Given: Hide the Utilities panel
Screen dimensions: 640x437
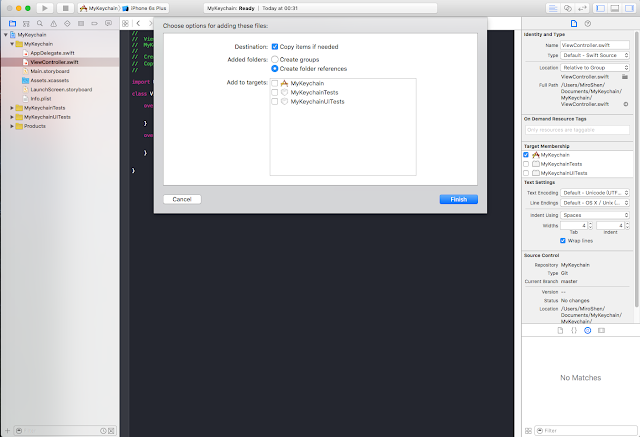Looking at the screenshot, I should (x=629, y=8).
